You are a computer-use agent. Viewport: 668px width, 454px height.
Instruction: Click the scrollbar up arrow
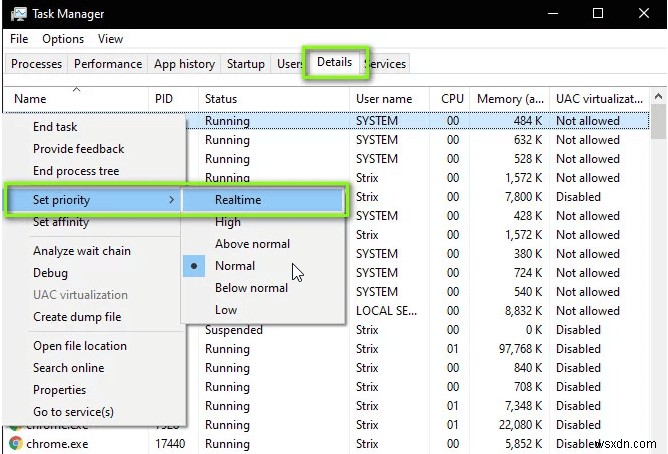click(x=659, y=97)
